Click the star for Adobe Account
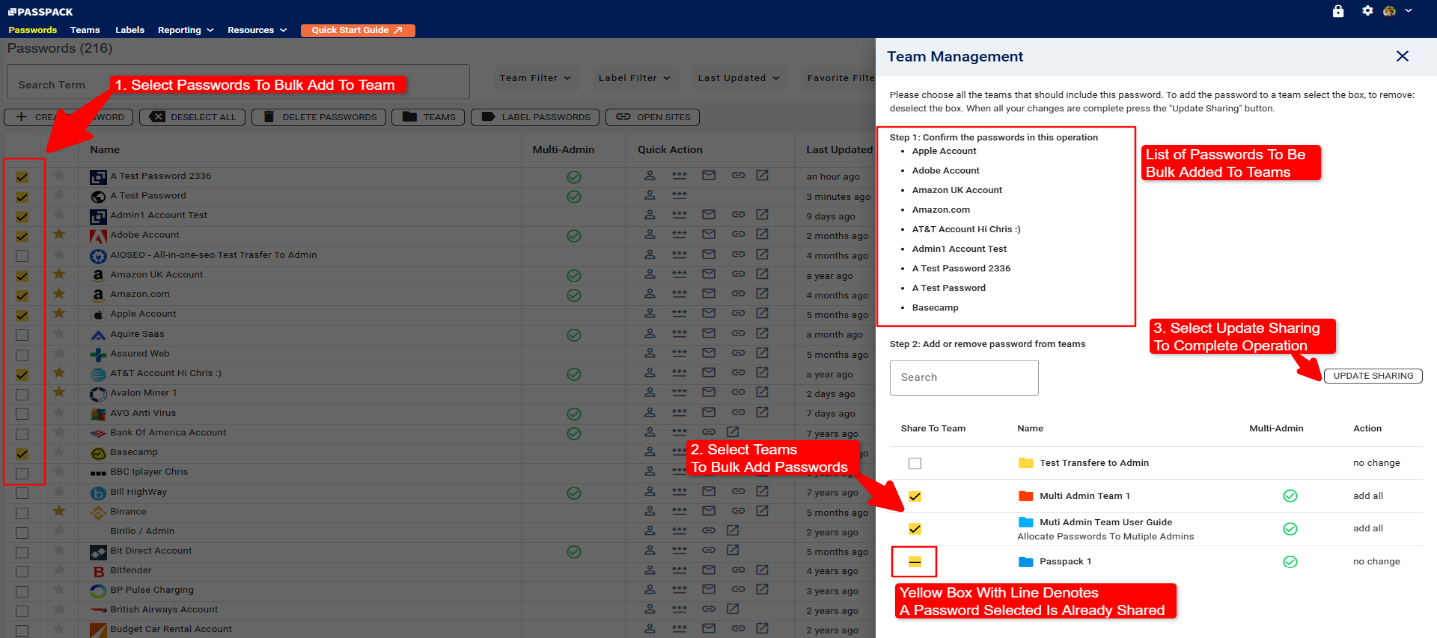 (59, 235)
